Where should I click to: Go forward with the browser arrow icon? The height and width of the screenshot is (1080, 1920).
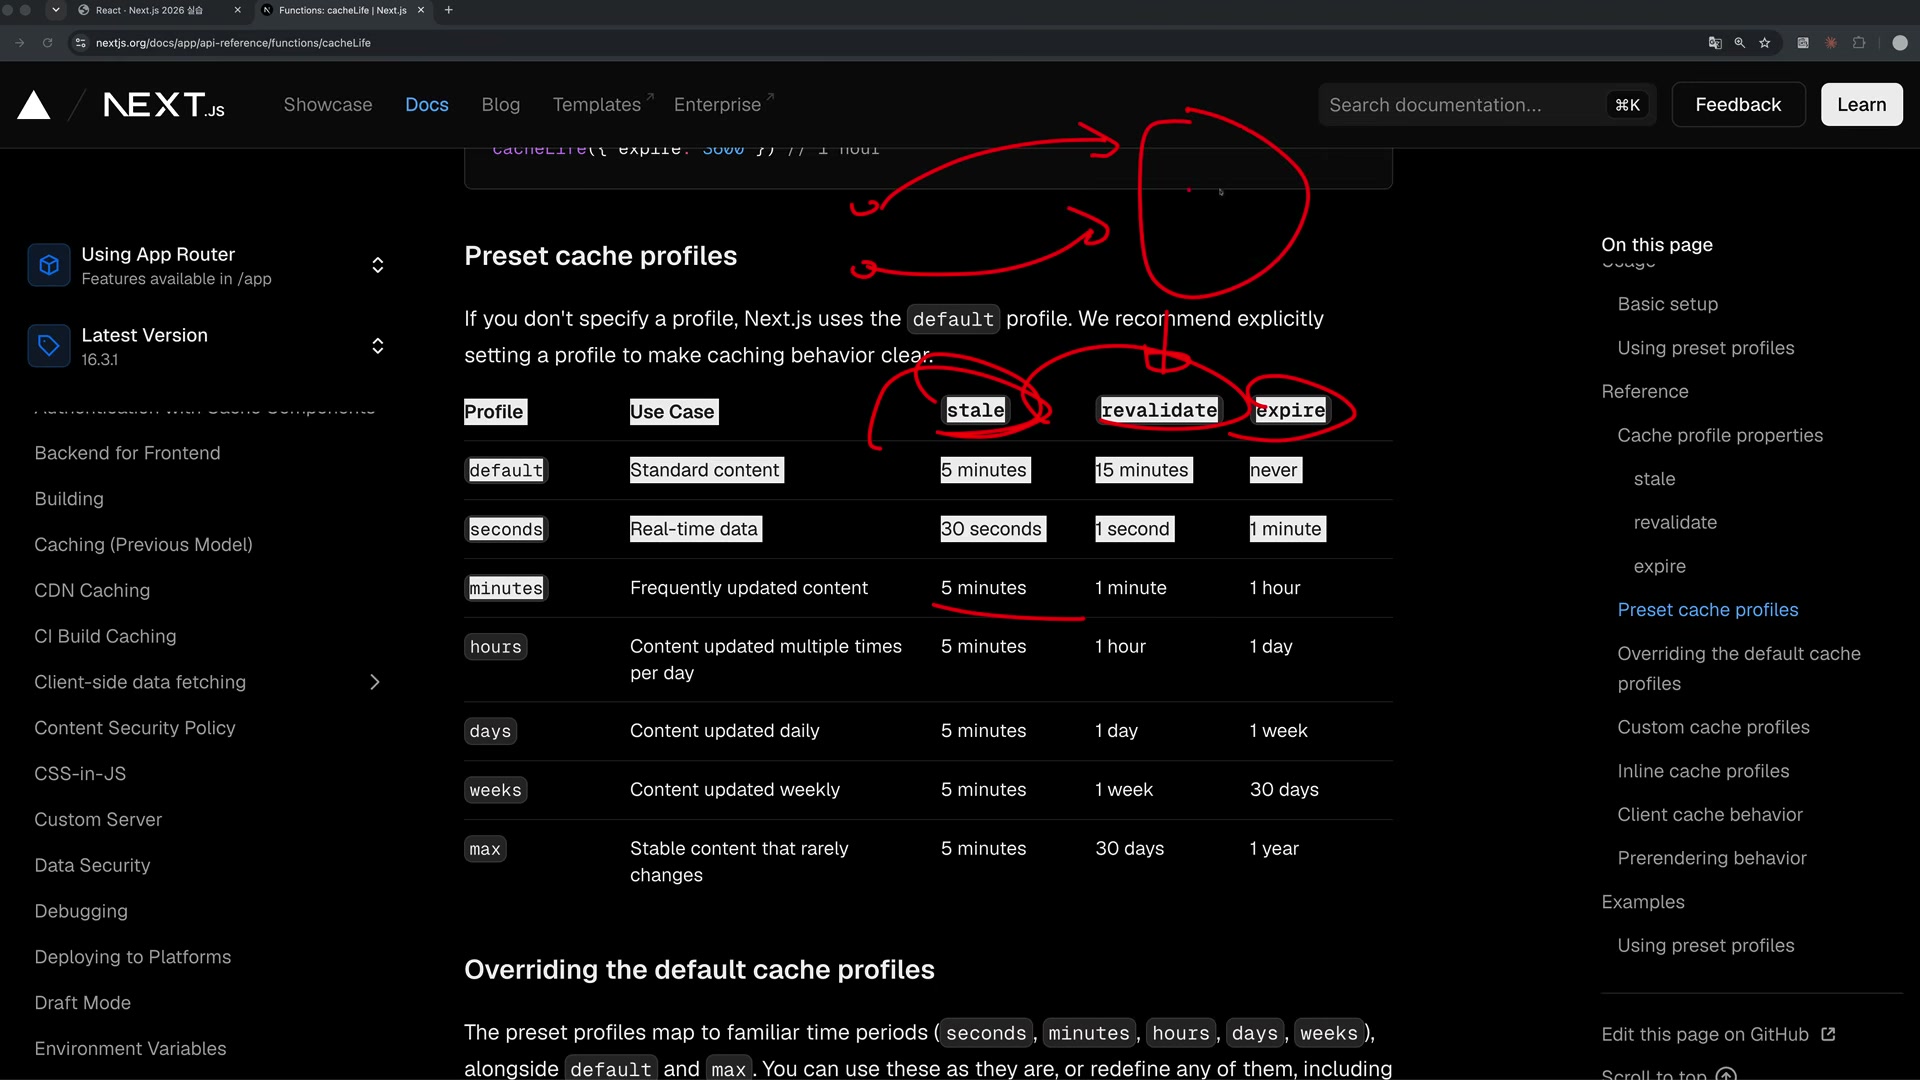tap(19, 43)
